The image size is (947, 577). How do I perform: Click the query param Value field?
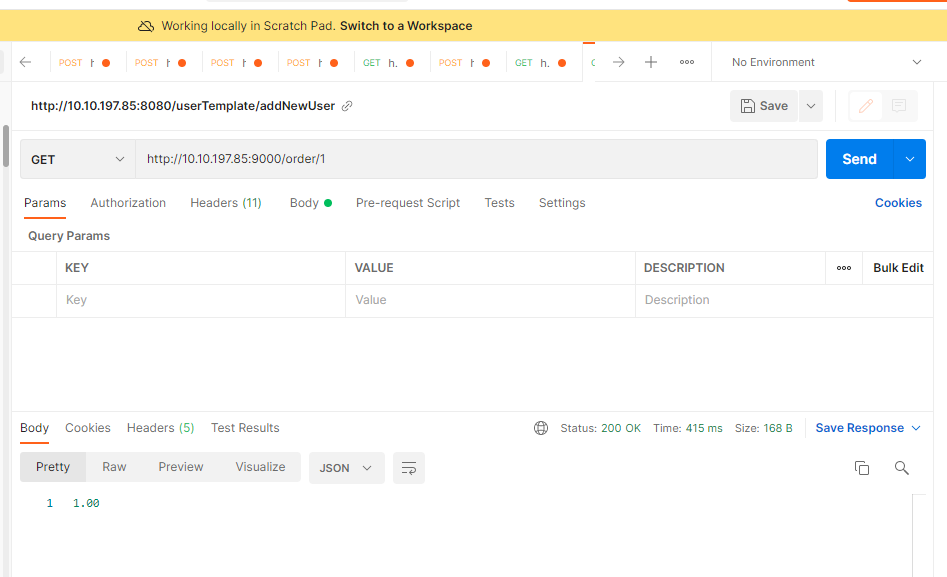coord(490,300)
